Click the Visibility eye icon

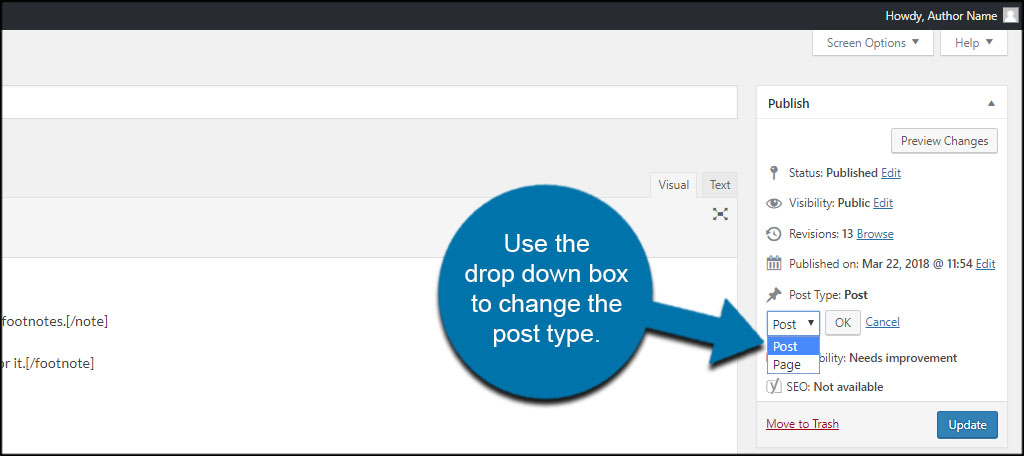[x=774, y=203]
